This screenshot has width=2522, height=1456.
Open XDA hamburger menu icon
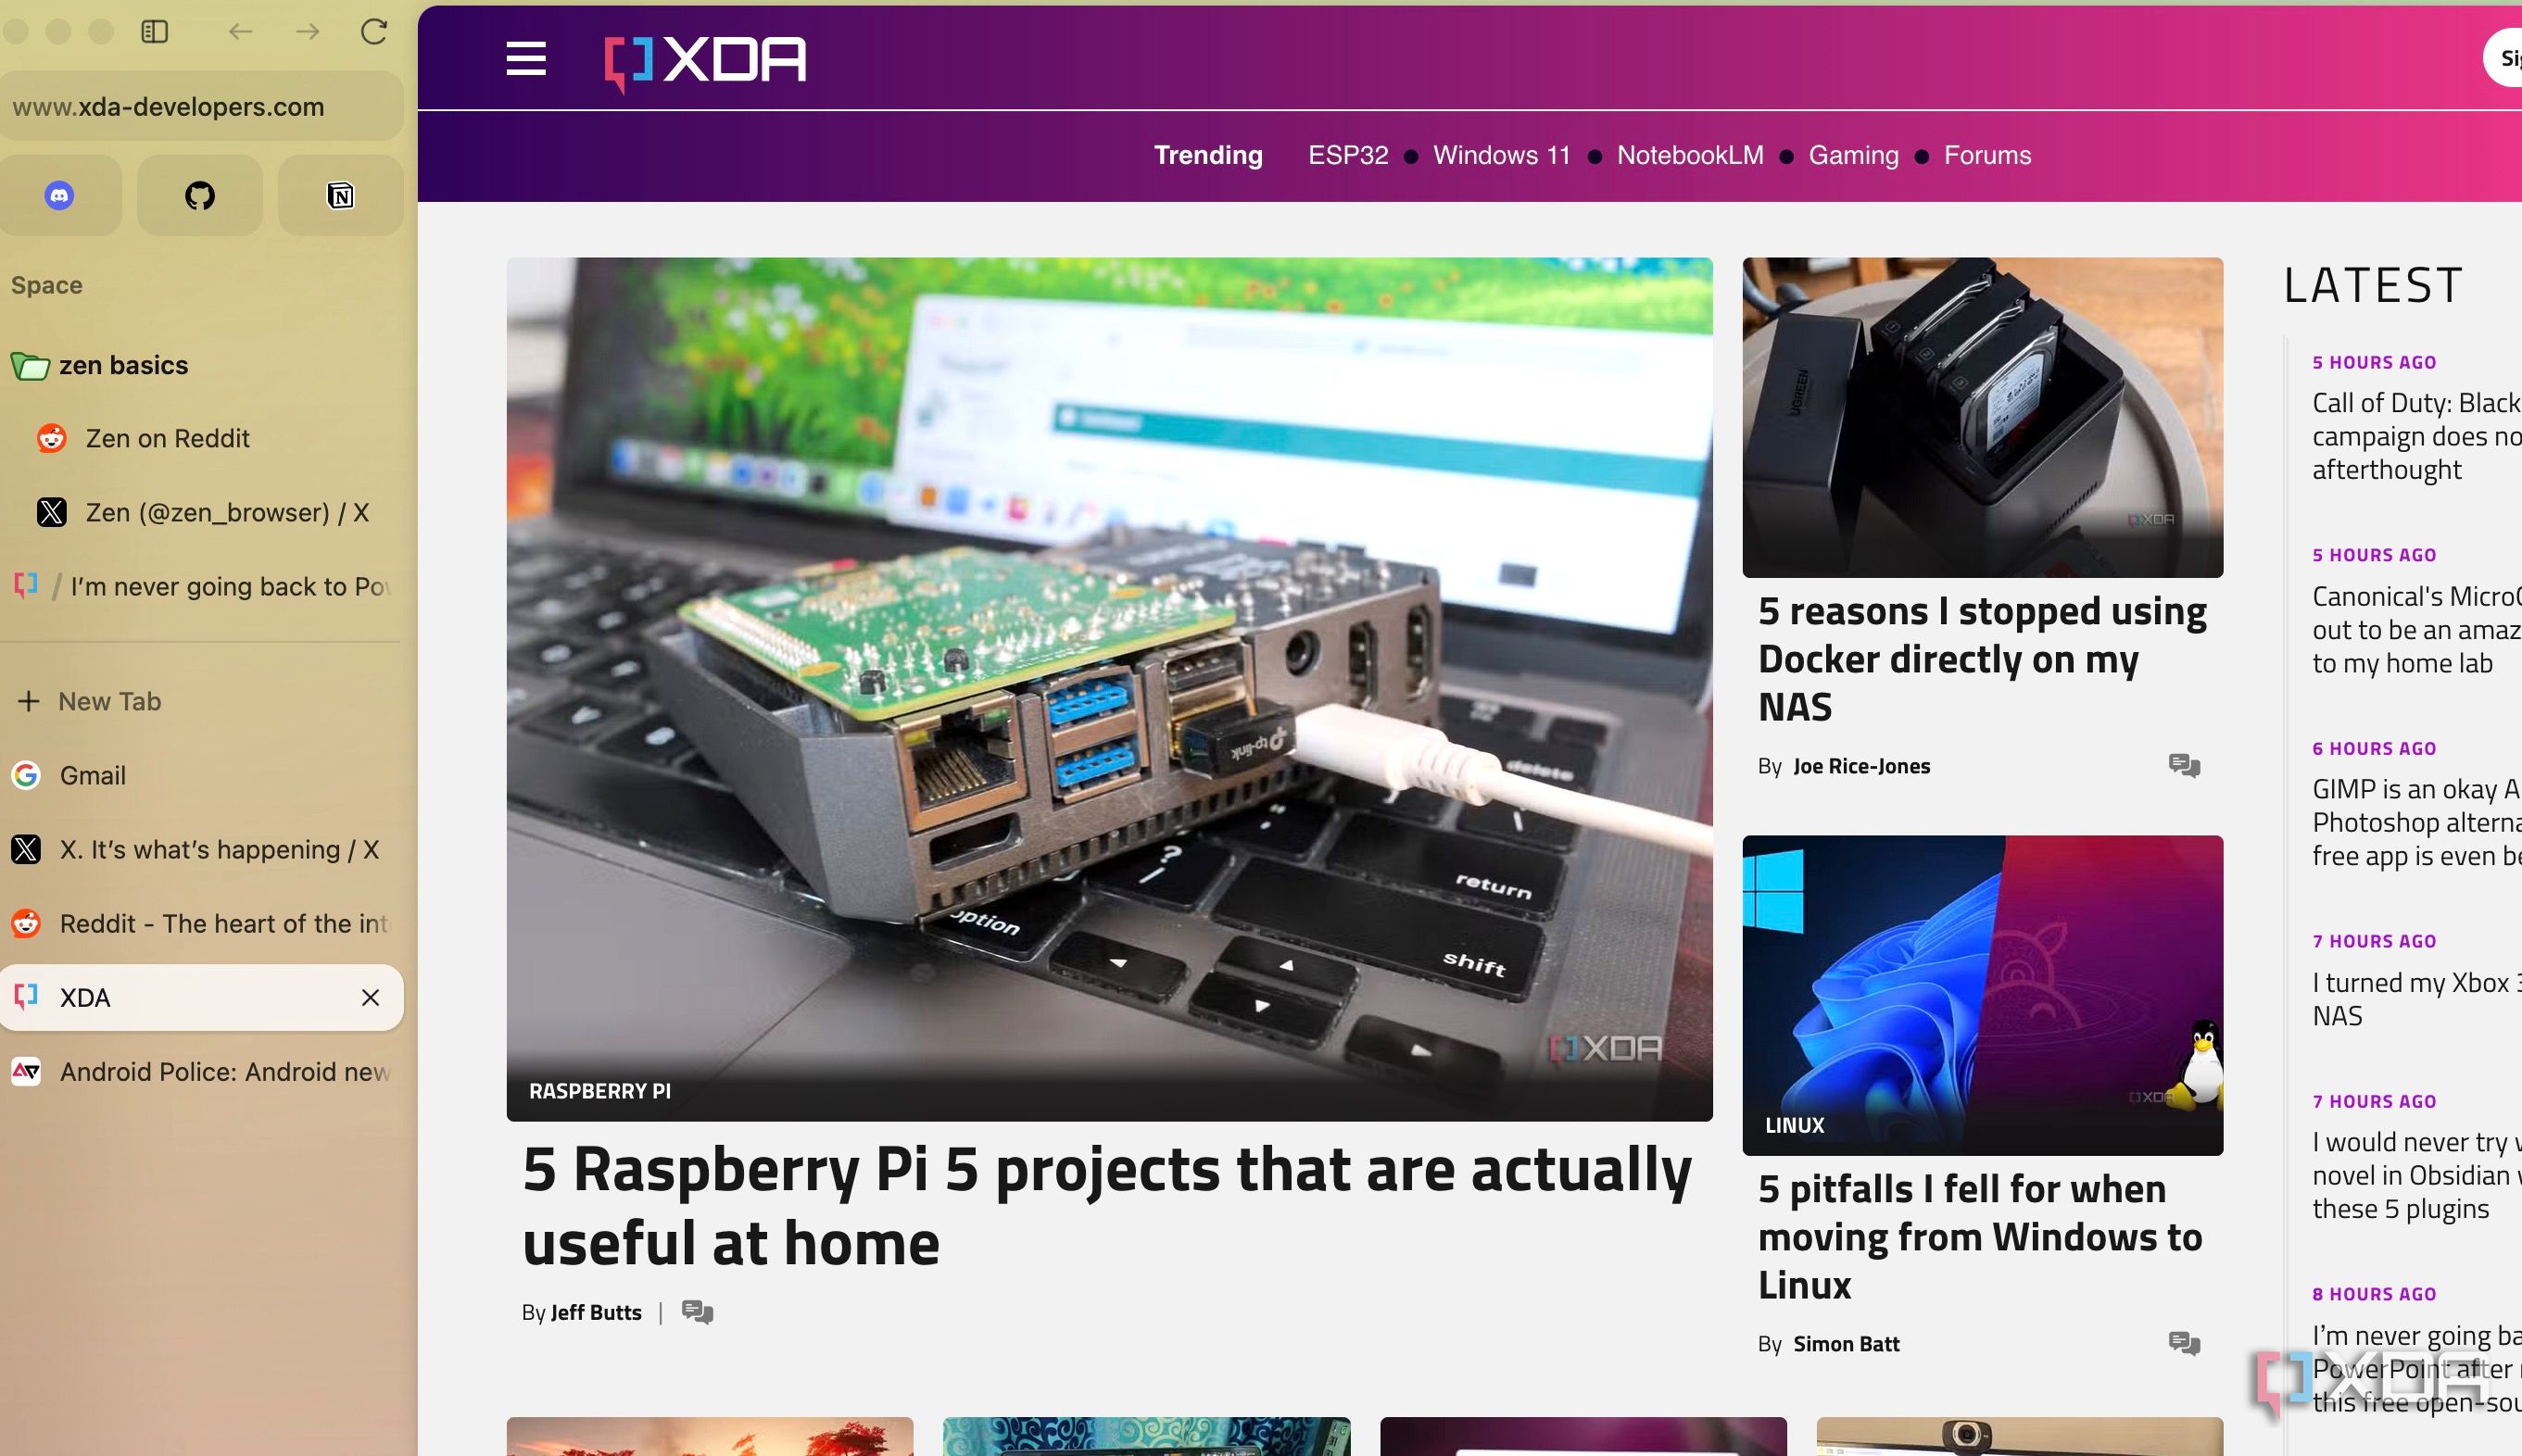coord(526,59)
